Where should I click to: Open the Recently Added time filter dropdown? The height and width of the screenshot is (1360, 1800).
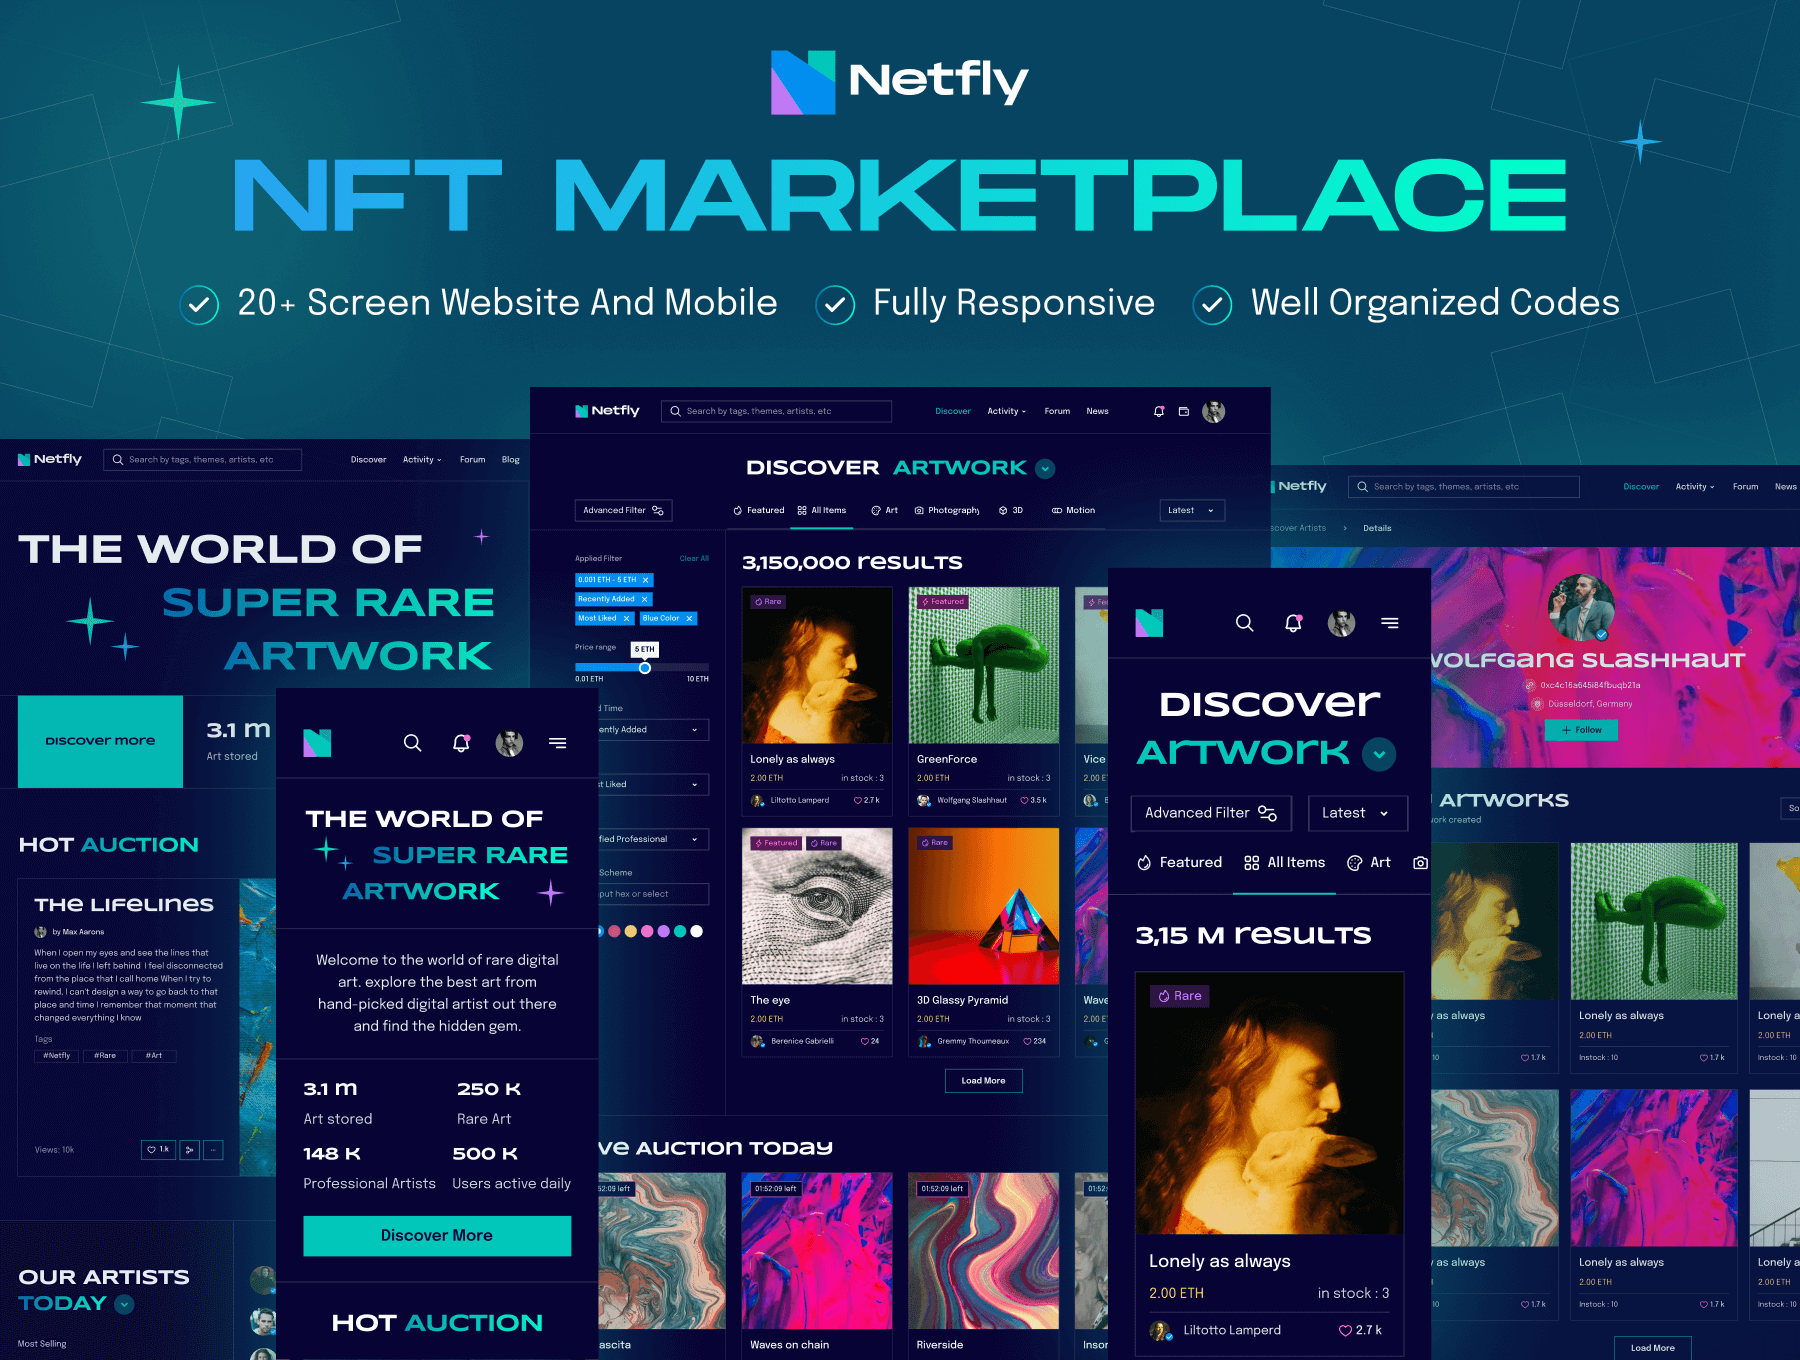tap(653, 730)
